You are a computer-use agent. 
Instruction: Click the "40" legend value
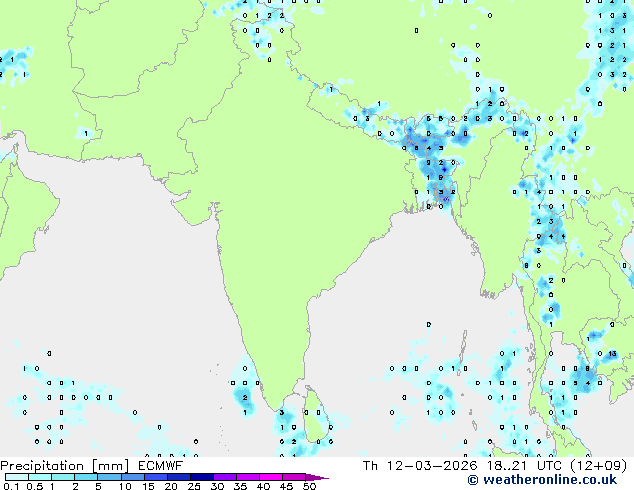263,486
